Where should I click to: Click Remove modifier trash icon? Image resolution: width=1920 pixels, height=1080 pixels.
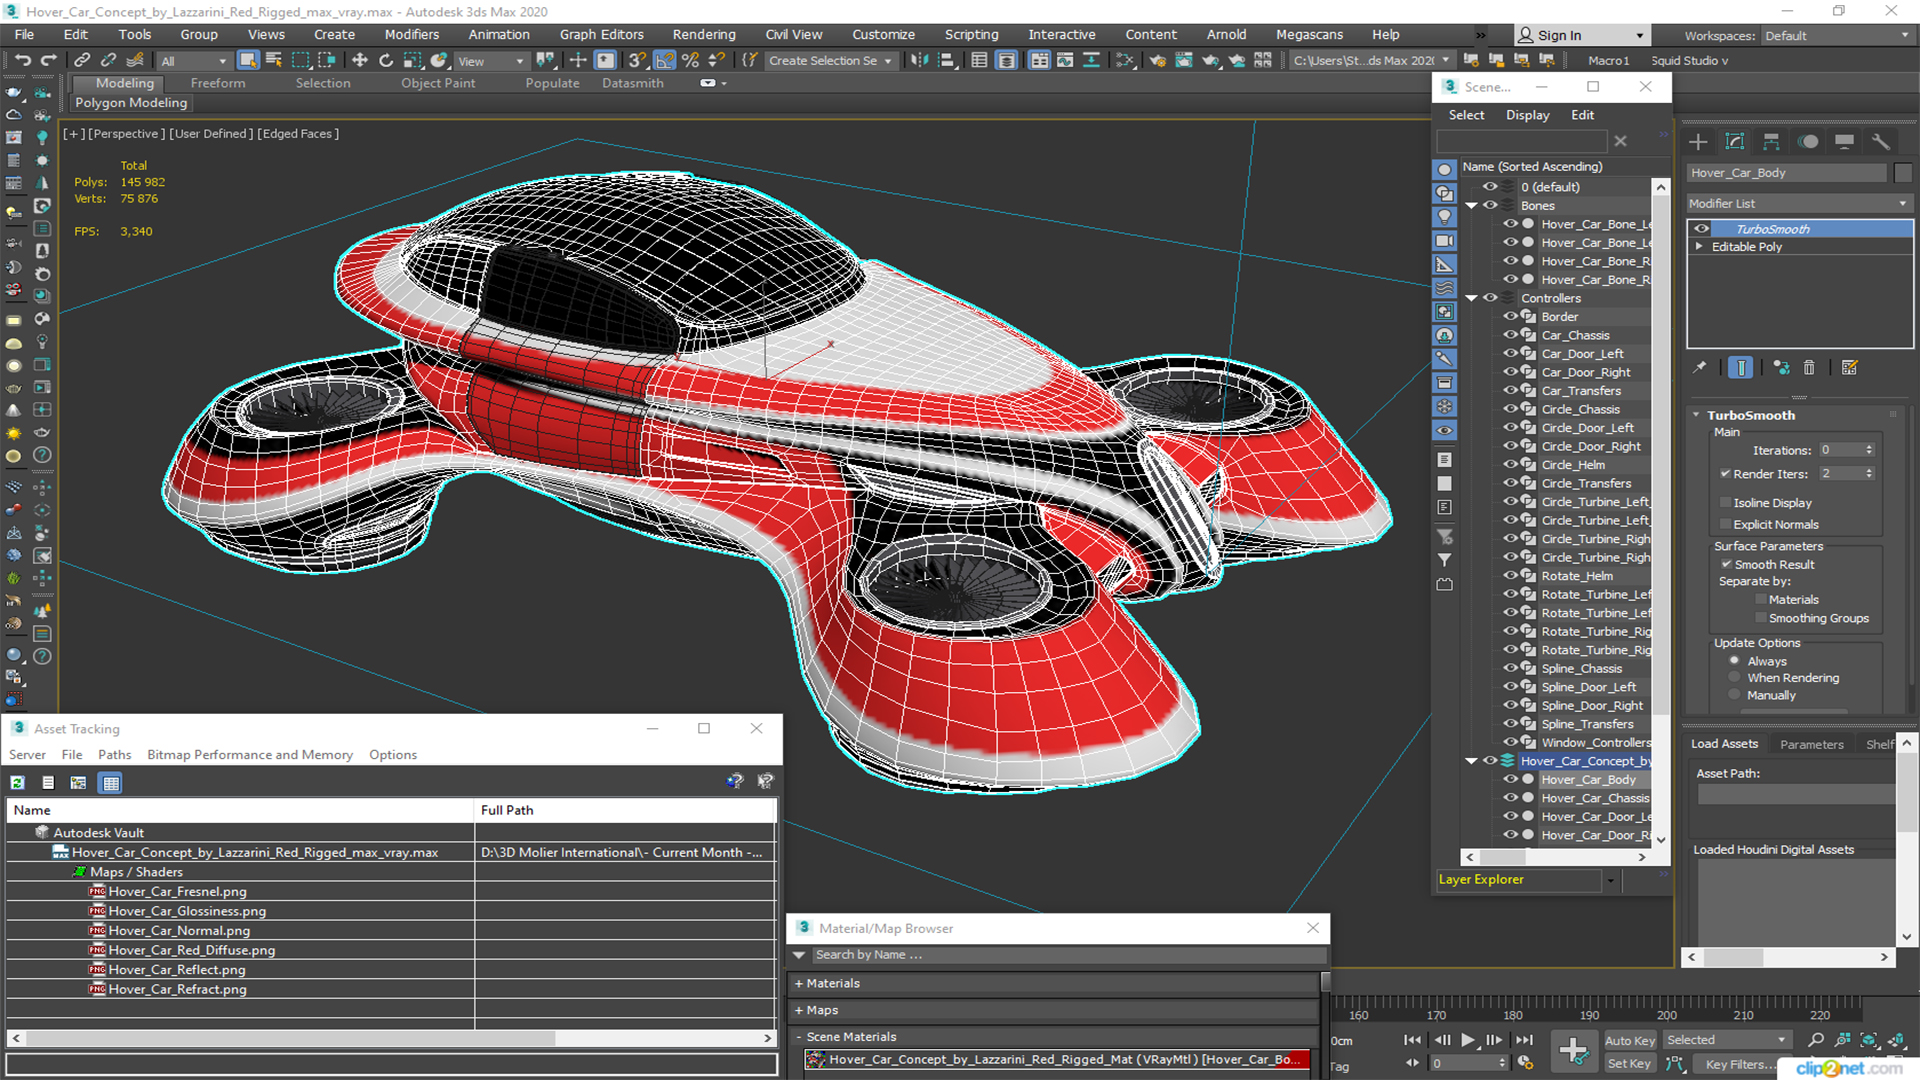(1809, 368)
